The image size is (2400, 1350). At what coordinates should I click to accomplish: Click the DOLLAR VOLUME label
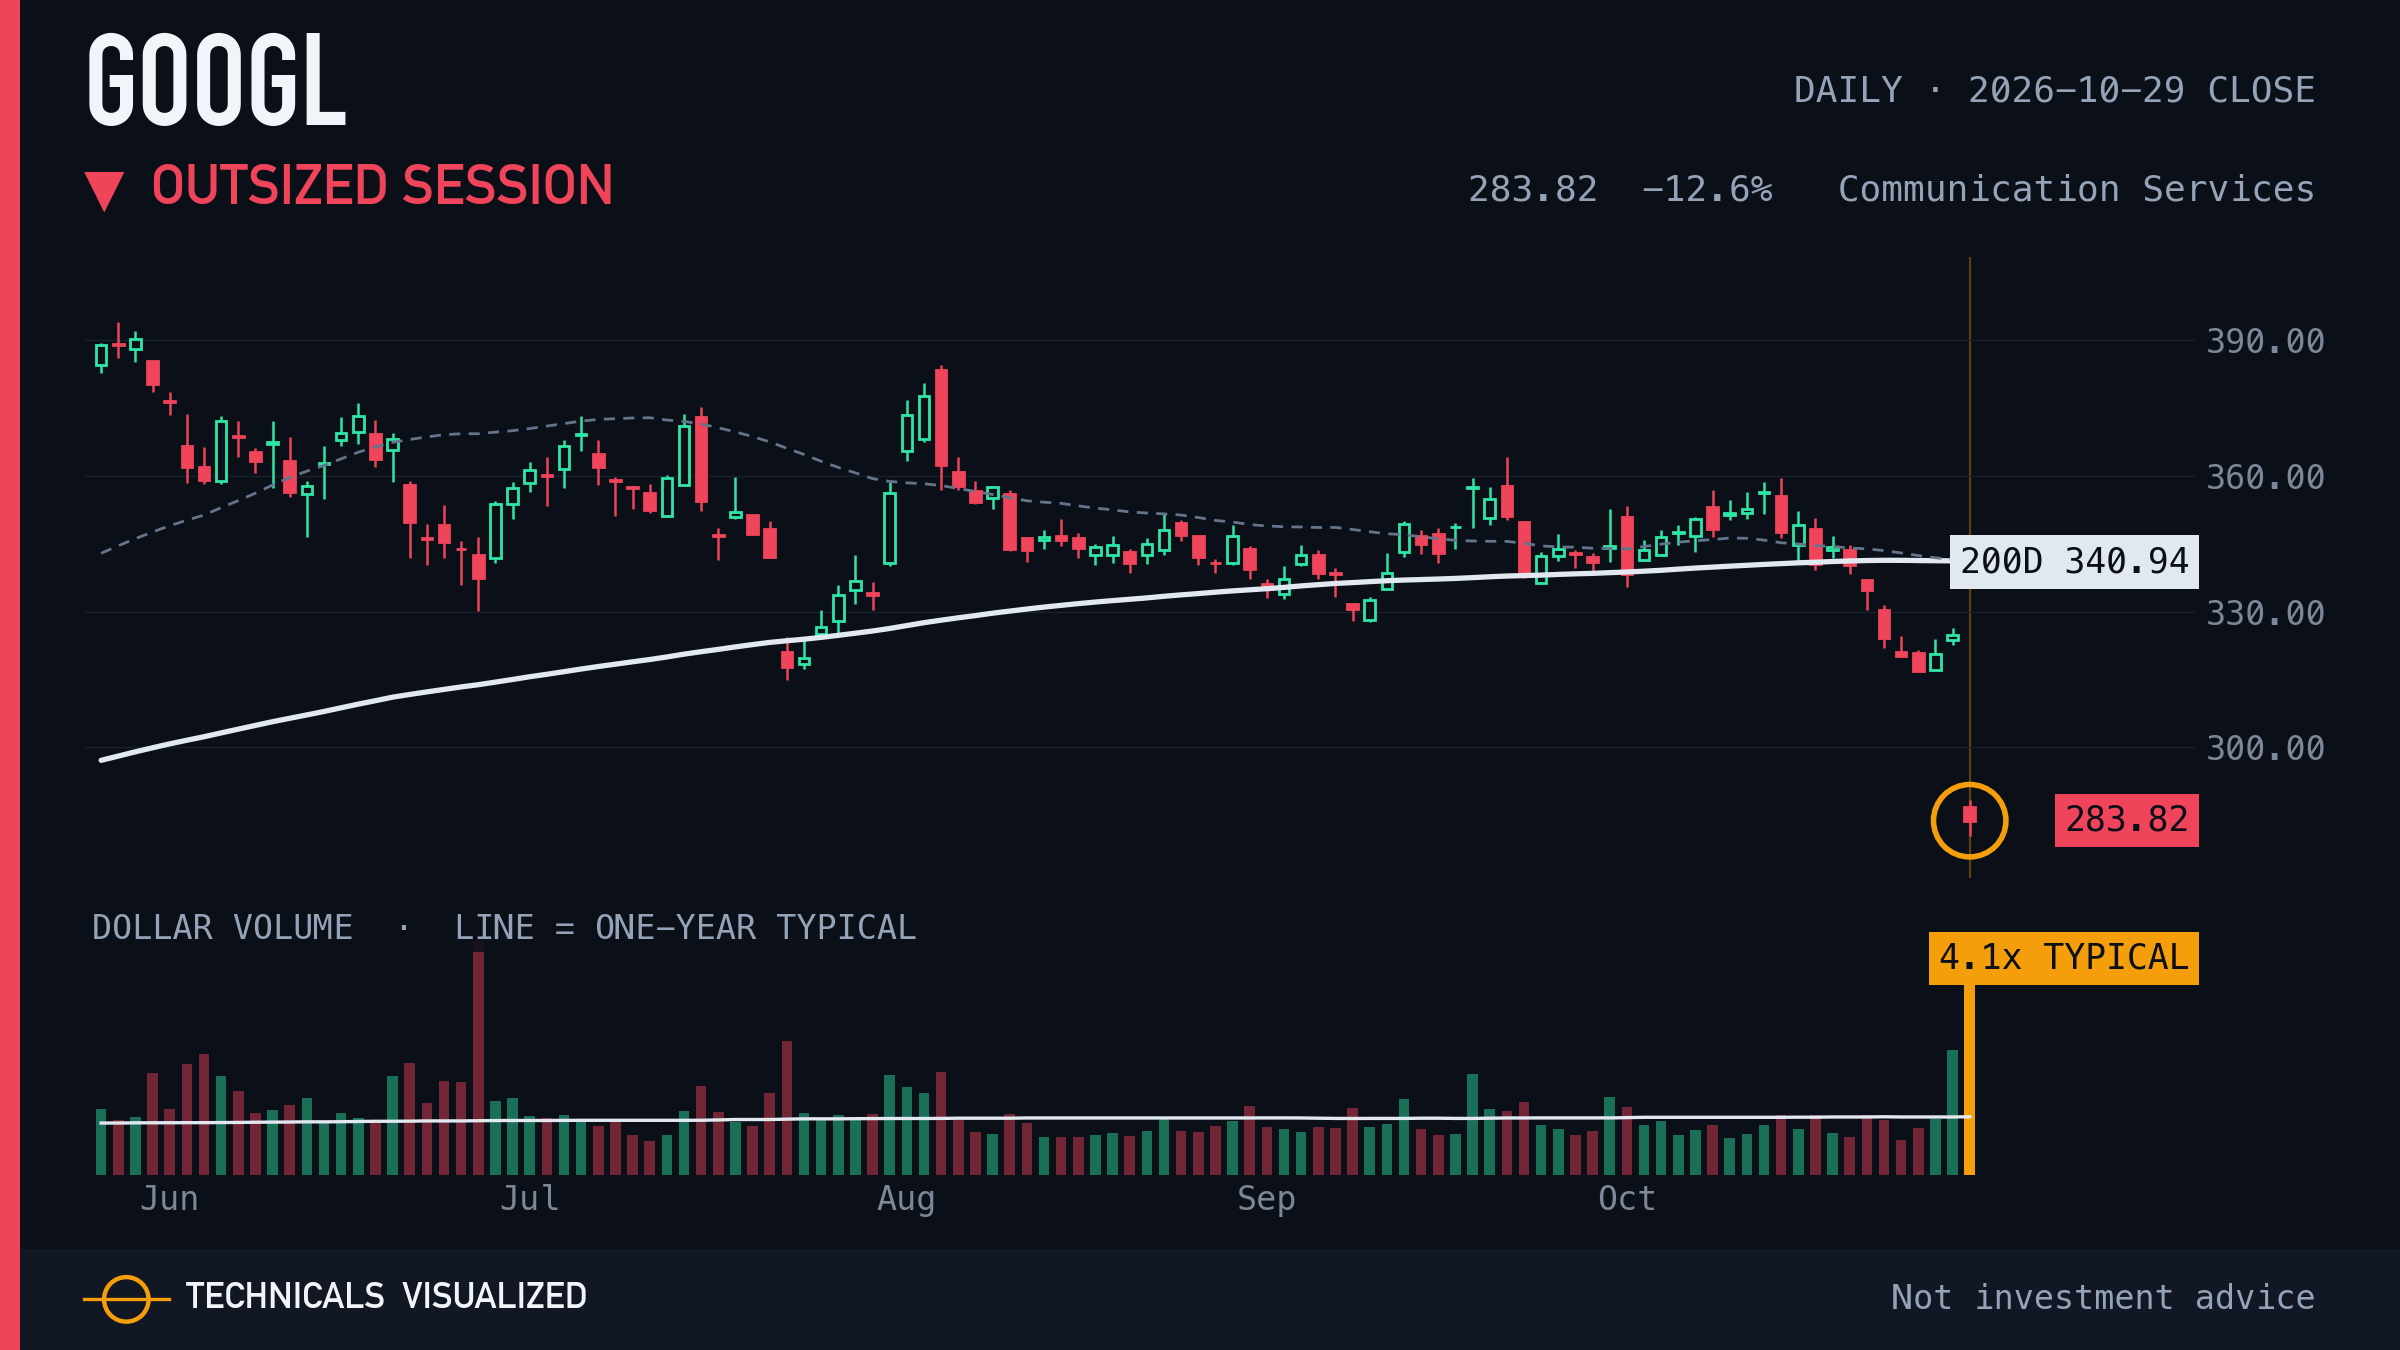pos(222,928)
